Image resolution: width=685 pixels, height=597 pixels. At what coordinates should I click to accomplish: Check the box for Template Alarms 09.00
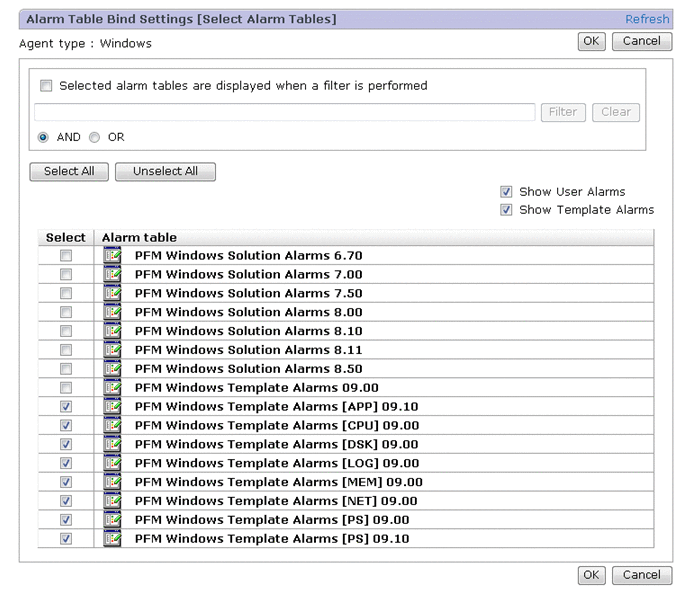click(x=66, y=388)
